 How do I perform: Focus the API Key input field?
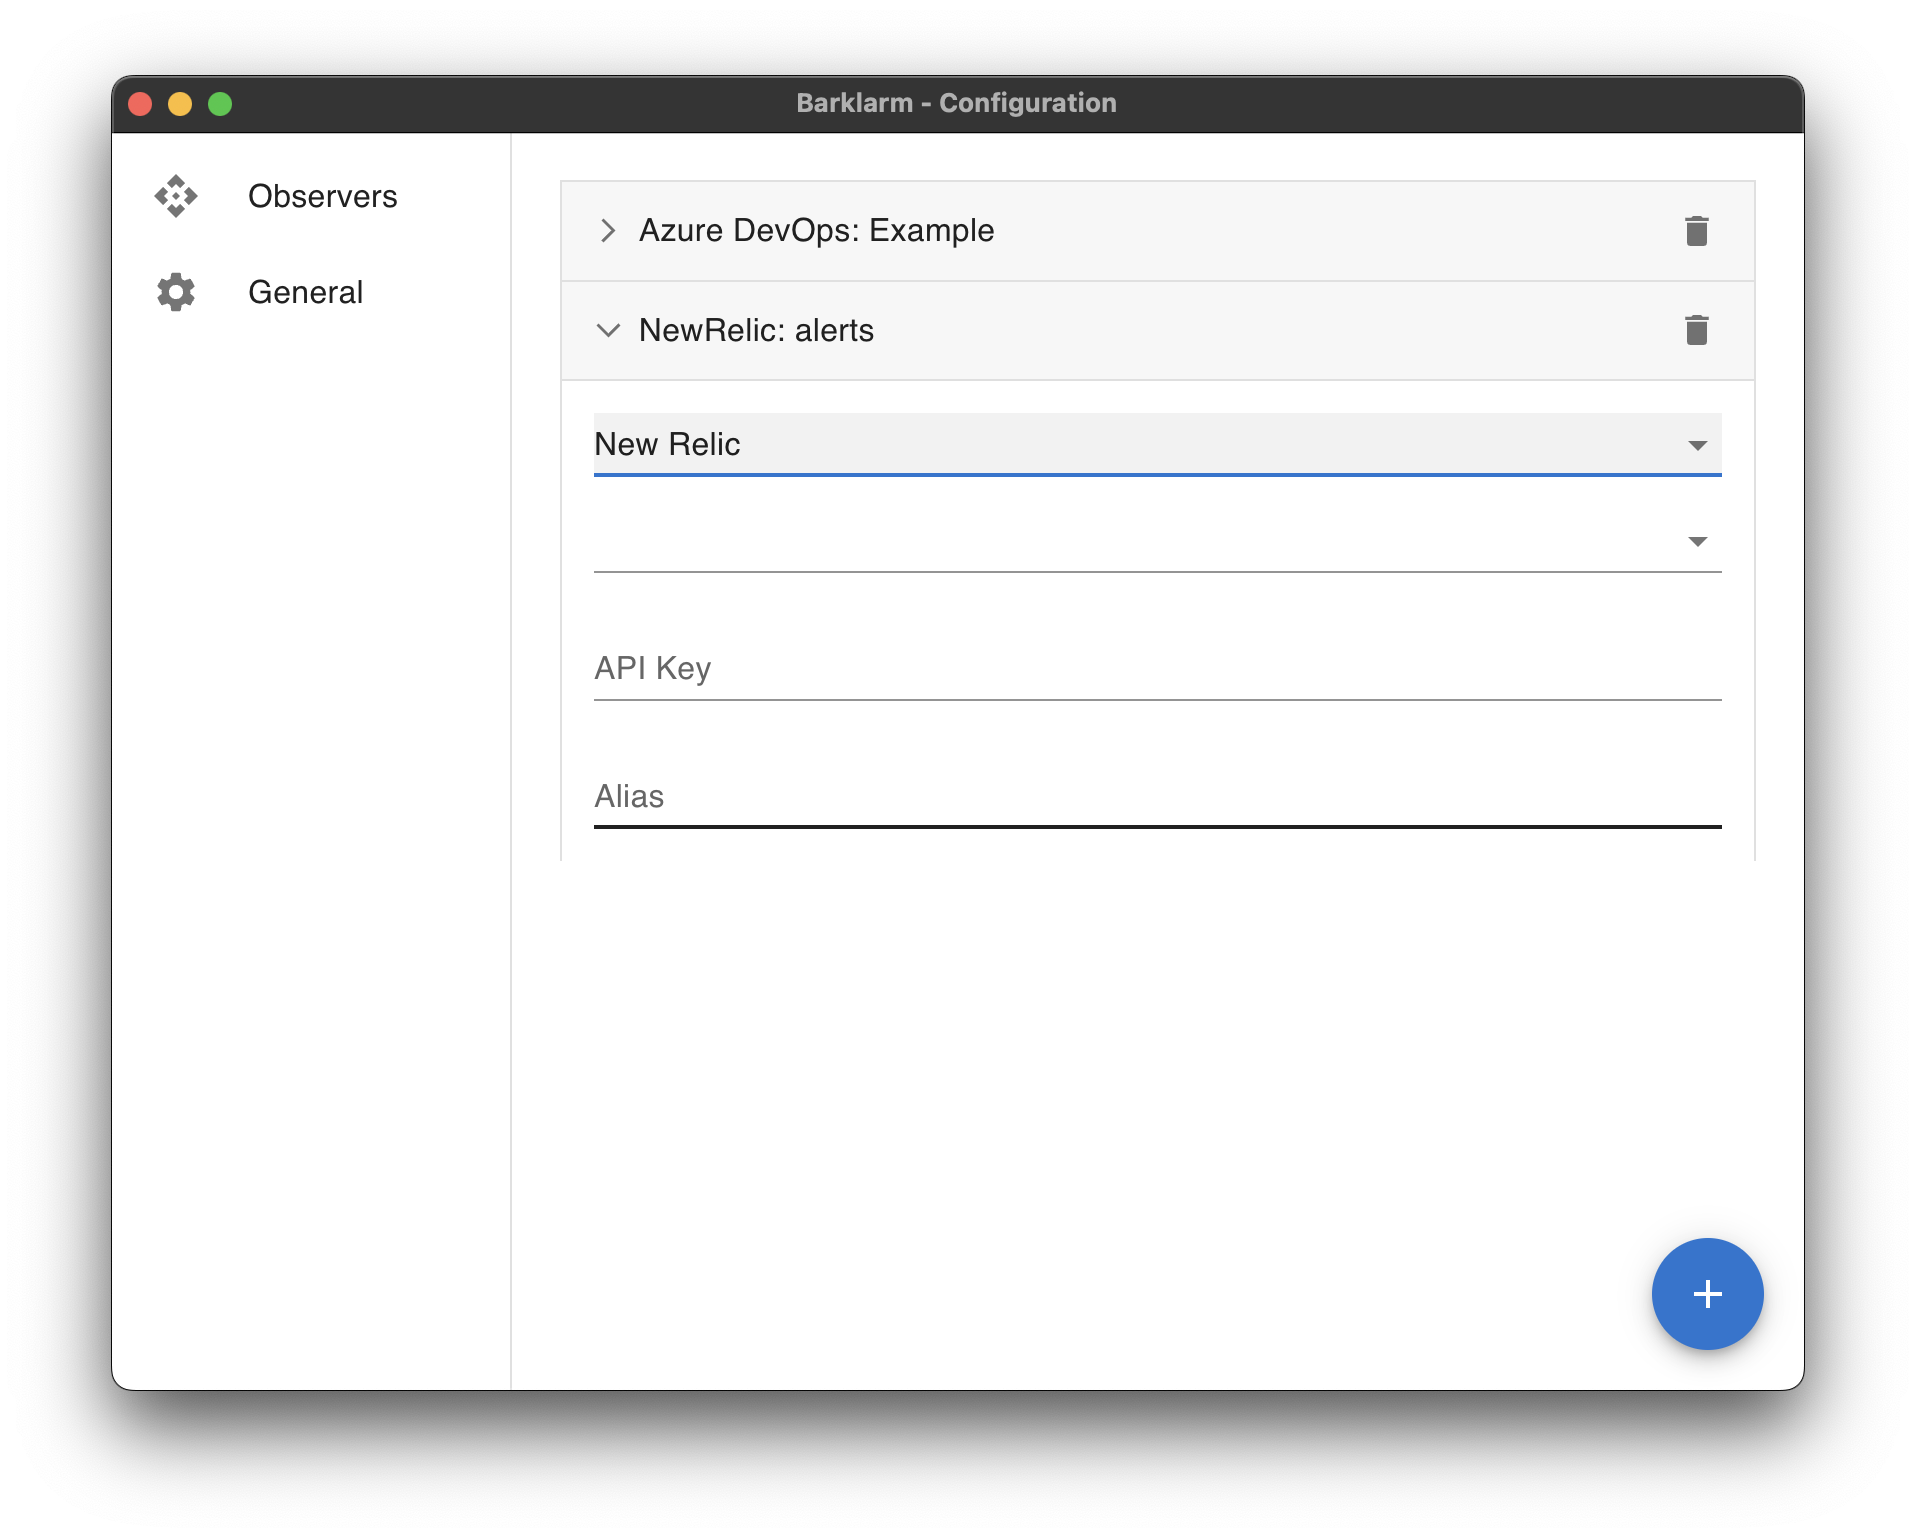1157,668
